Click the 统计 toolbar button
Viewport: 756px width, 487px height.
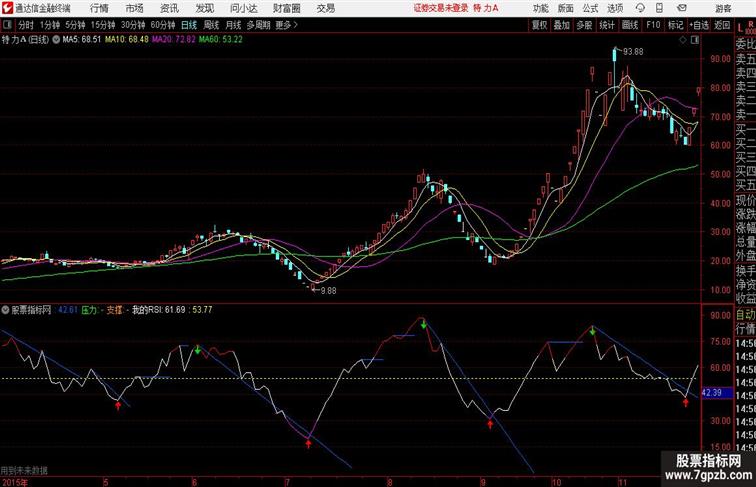607,25
